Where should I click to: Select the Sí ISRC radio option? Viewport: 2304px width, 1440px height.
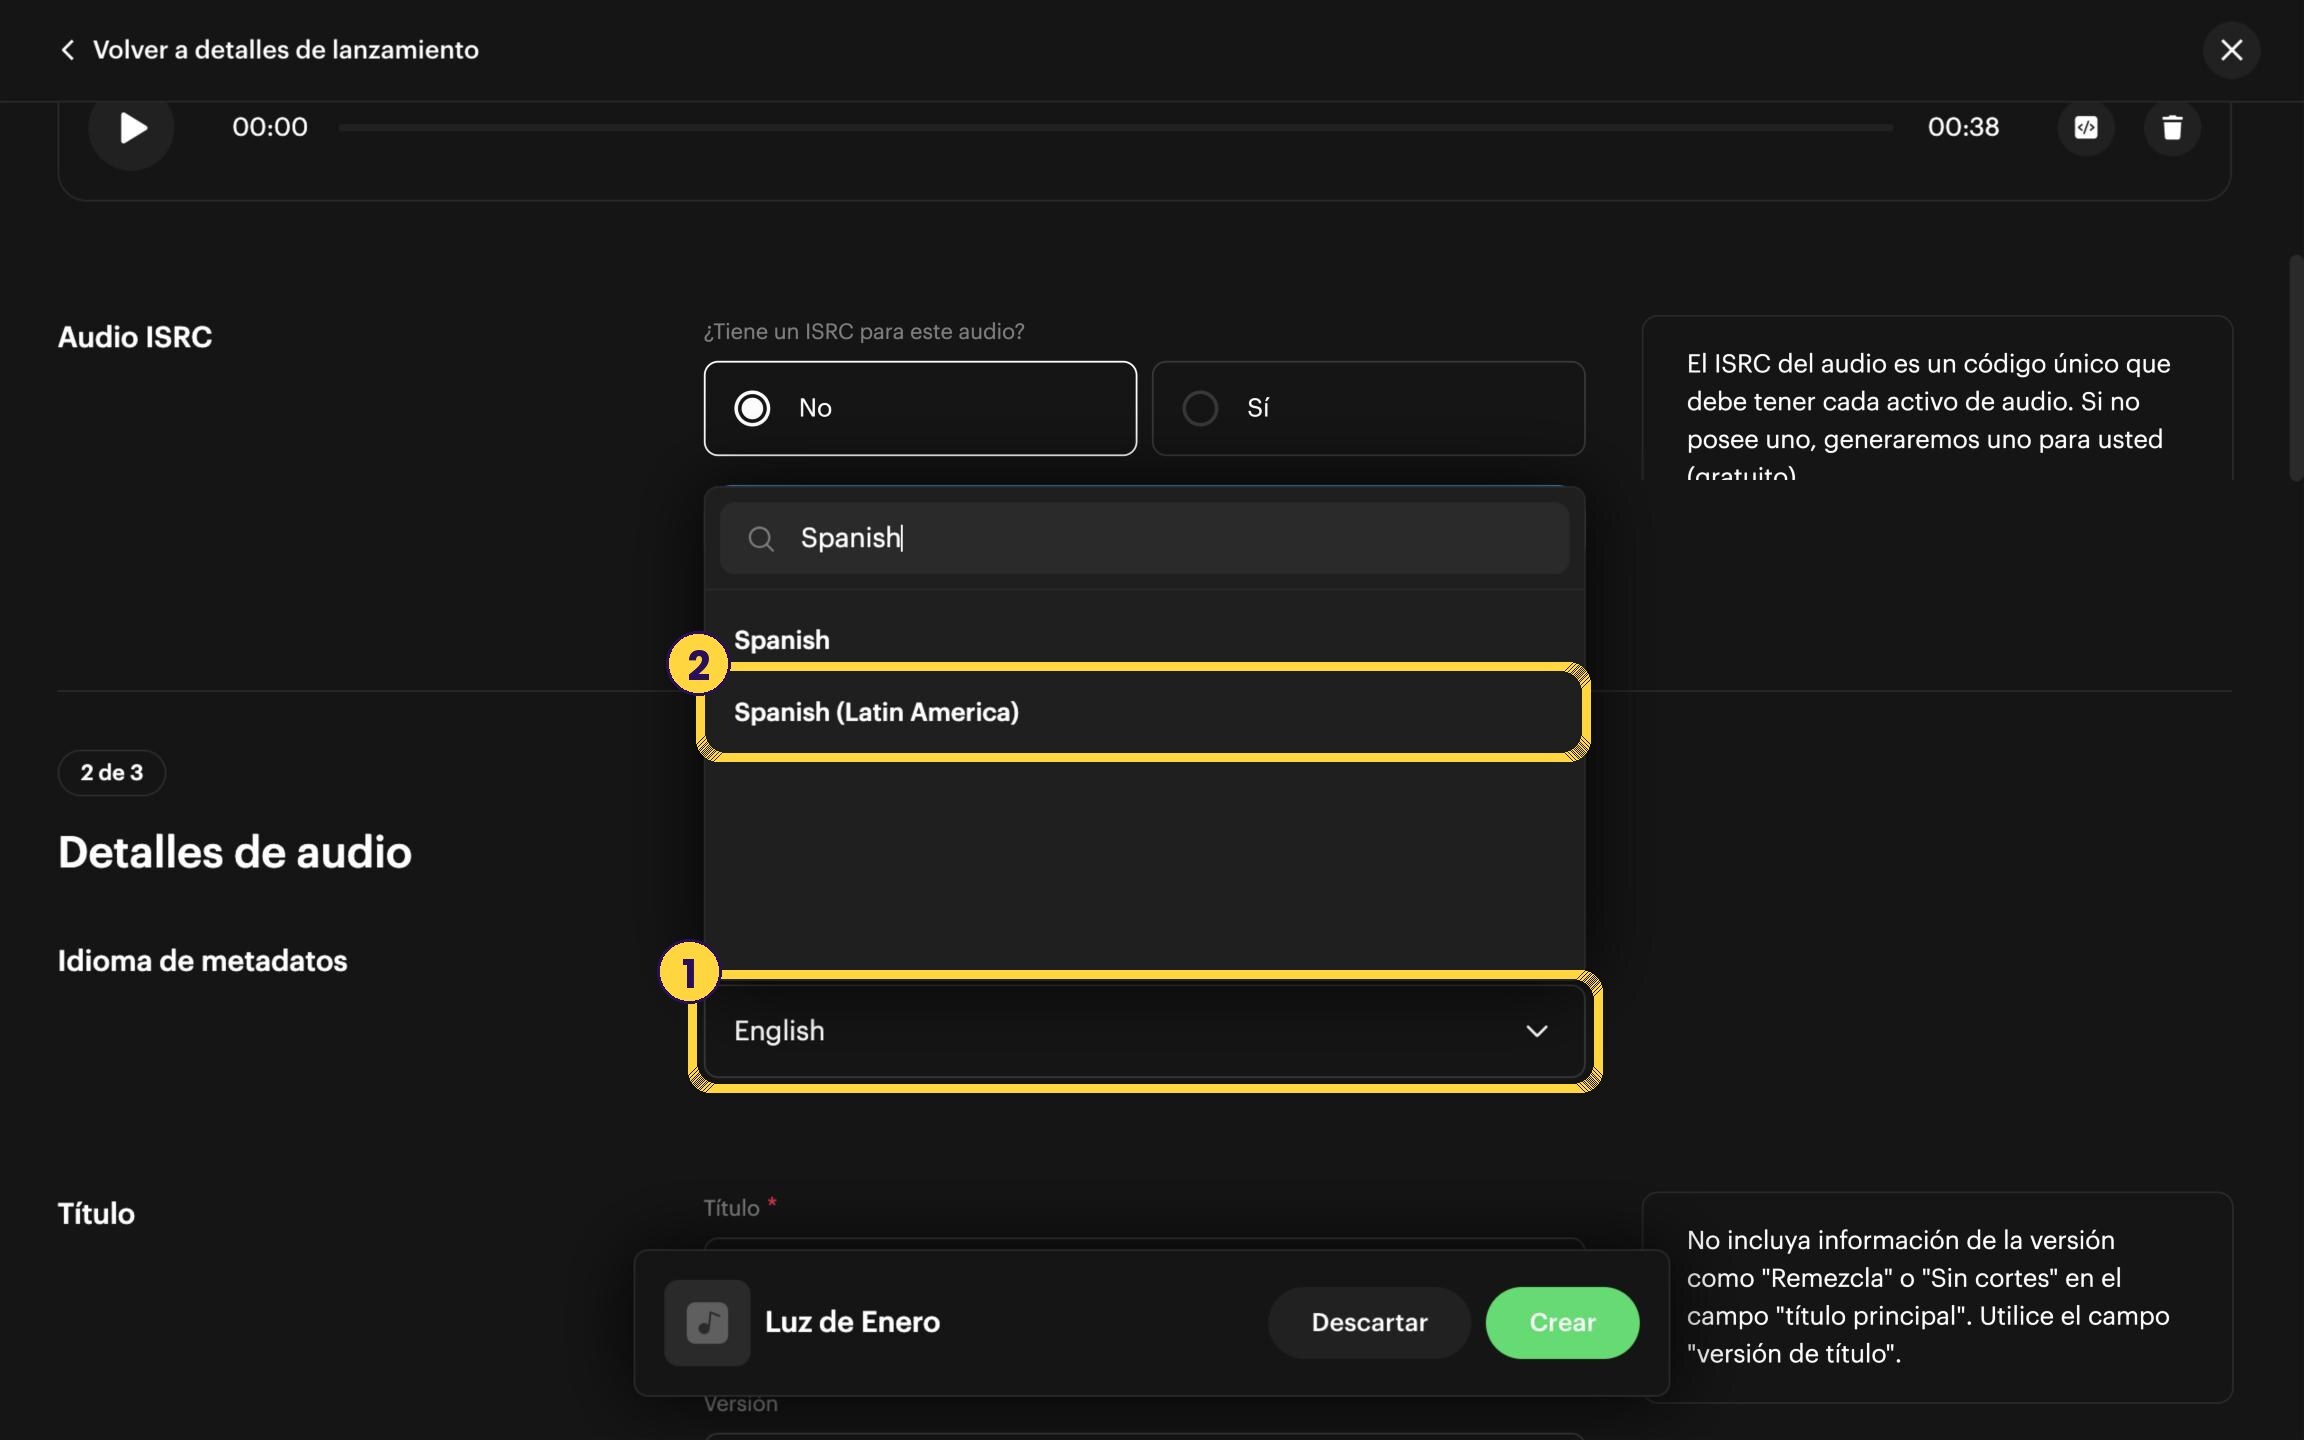[x=1368, y=408]
